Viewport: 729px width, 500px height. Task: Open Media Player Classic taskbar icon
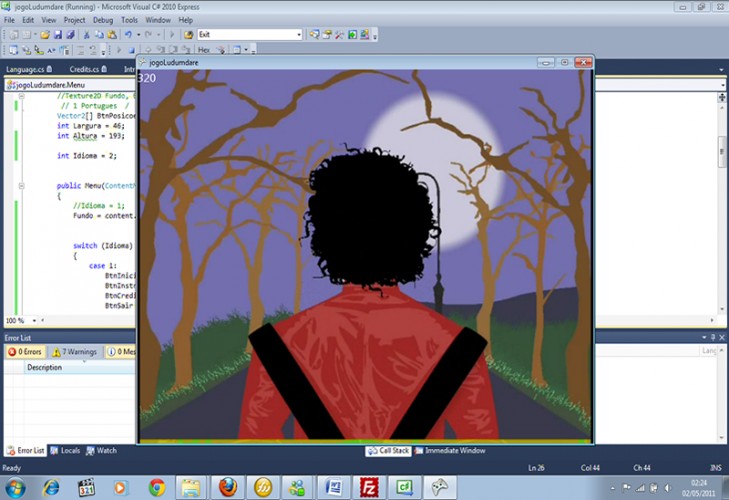86,487
